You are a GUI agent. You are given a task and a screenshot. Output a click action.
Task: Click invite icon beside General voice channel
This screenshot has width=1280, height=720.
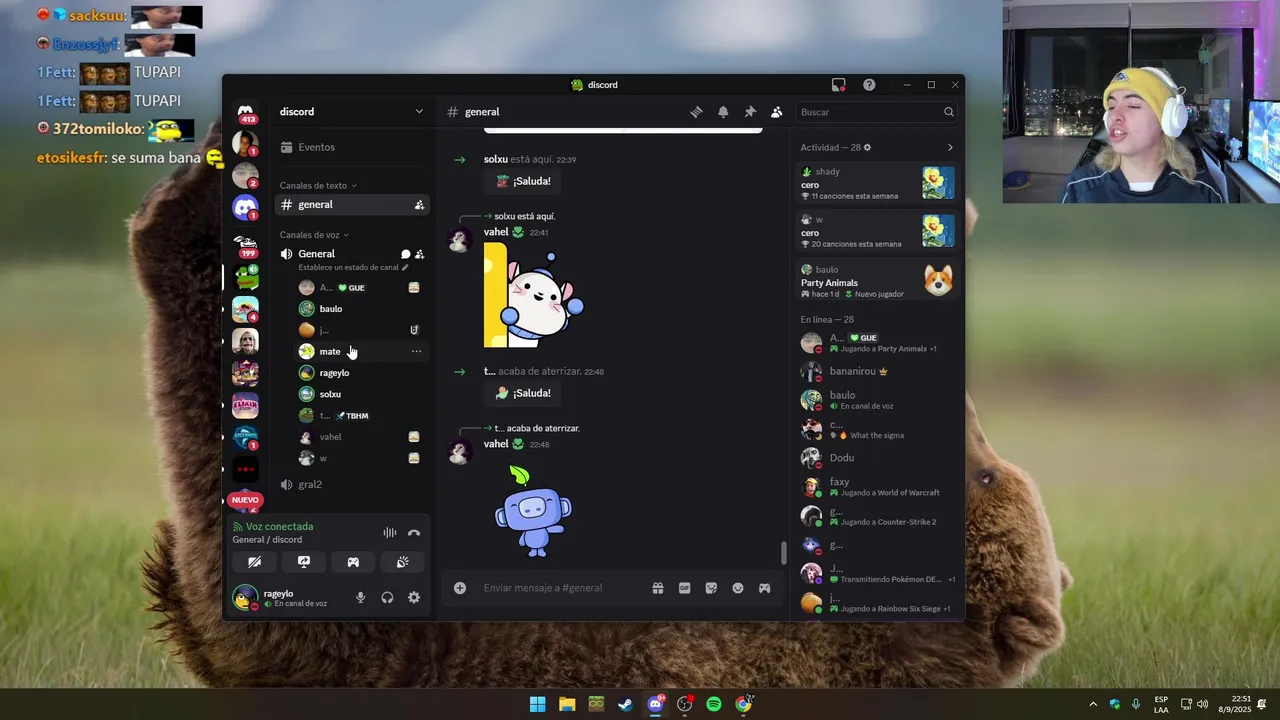[419, 254]
